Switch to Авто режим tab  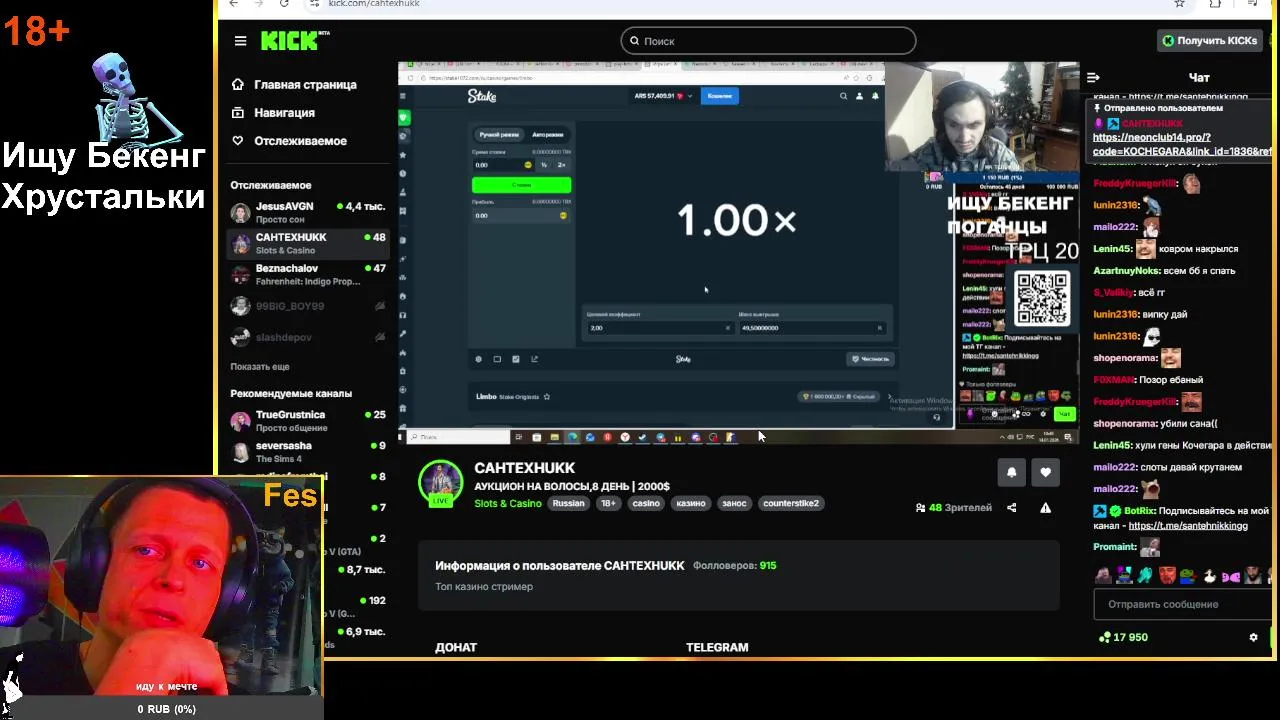(547, 134)
